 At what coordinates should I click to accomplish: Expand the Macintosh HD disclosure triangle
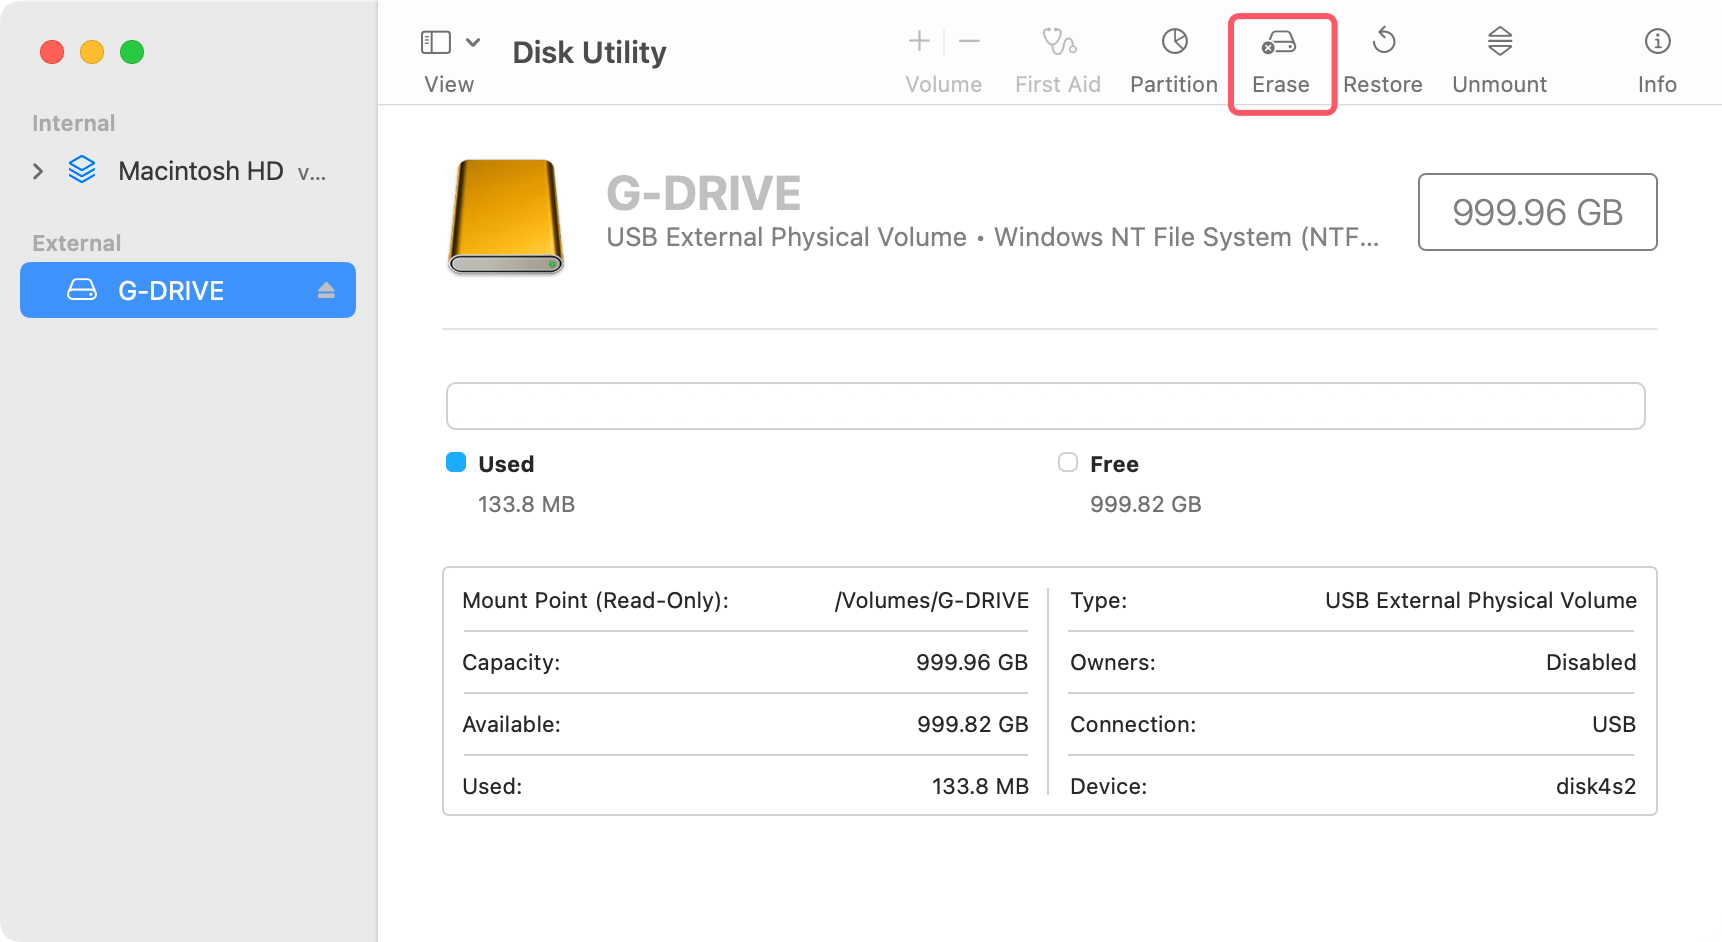coord(38,170)
